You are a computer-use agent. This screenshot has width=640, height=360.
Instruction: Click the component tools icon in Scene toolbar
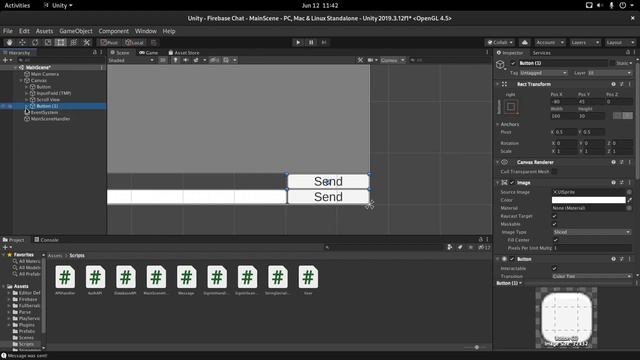[360, 60]
